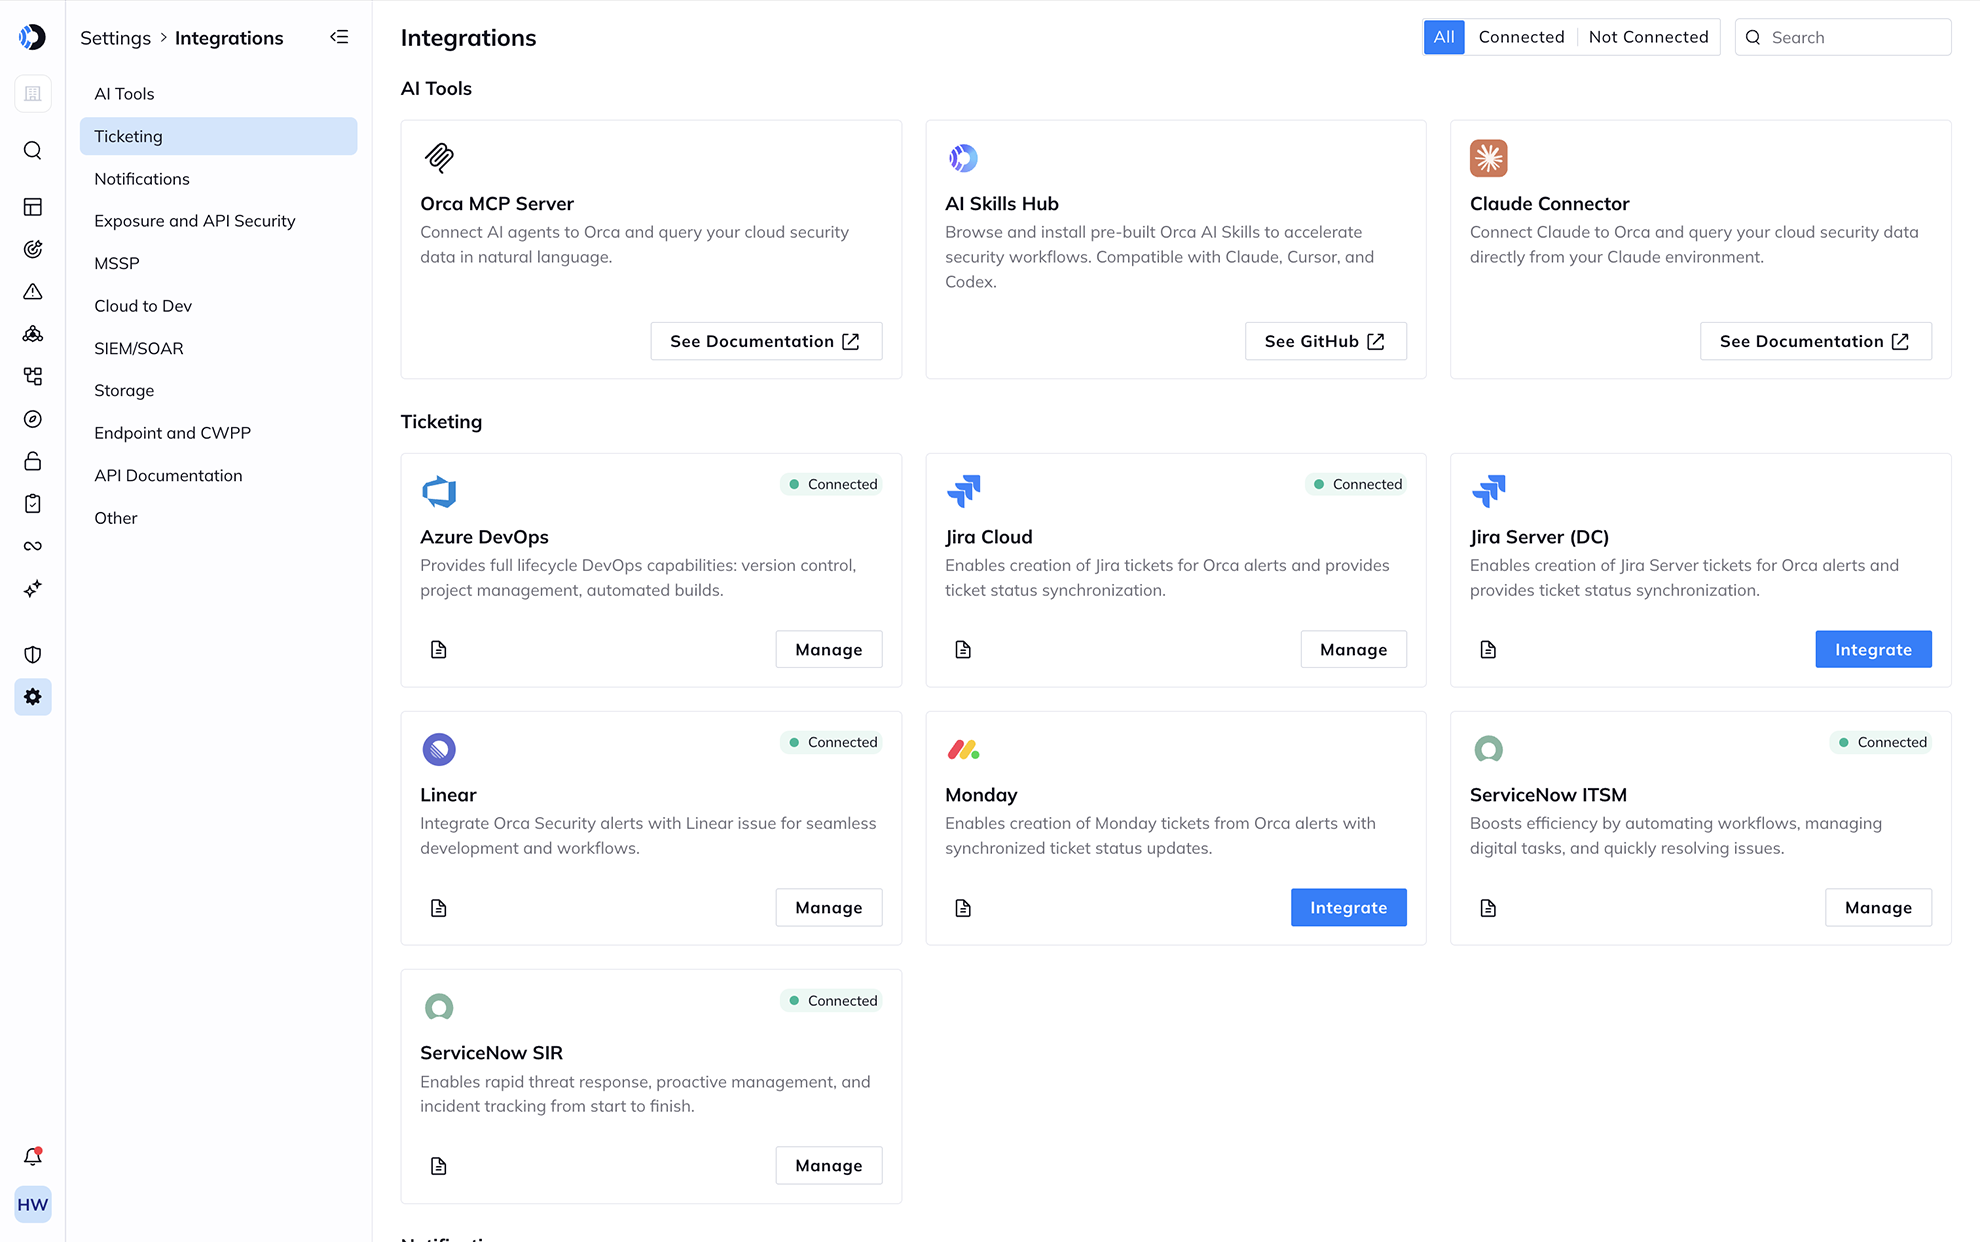Image resolution: width=1980 pixels, height=1242 pixels.
Task: Open AI Tools in settings sidebar
Action: pos(218,94)
